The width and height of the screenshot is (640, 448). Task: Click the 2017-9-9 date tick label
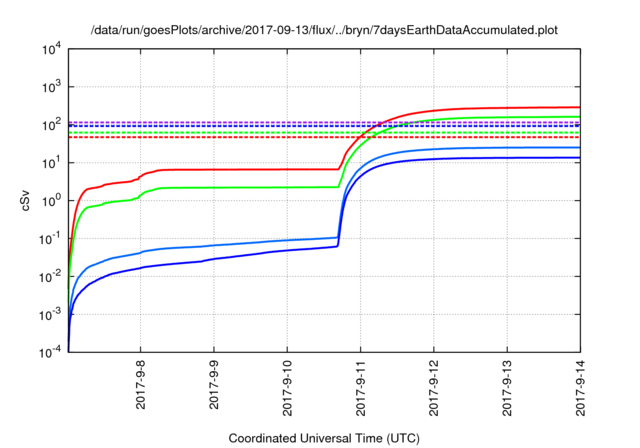214,384
